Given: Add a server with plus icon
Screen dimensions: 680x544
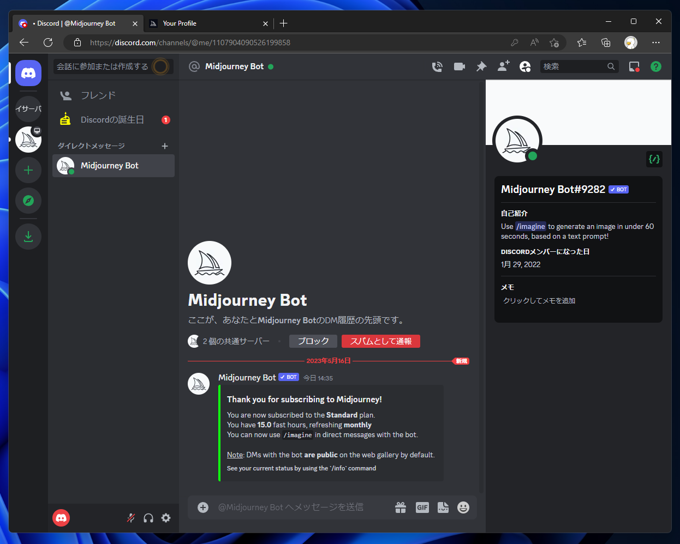Looking at the screenshot, I should (x=28, y=170).
